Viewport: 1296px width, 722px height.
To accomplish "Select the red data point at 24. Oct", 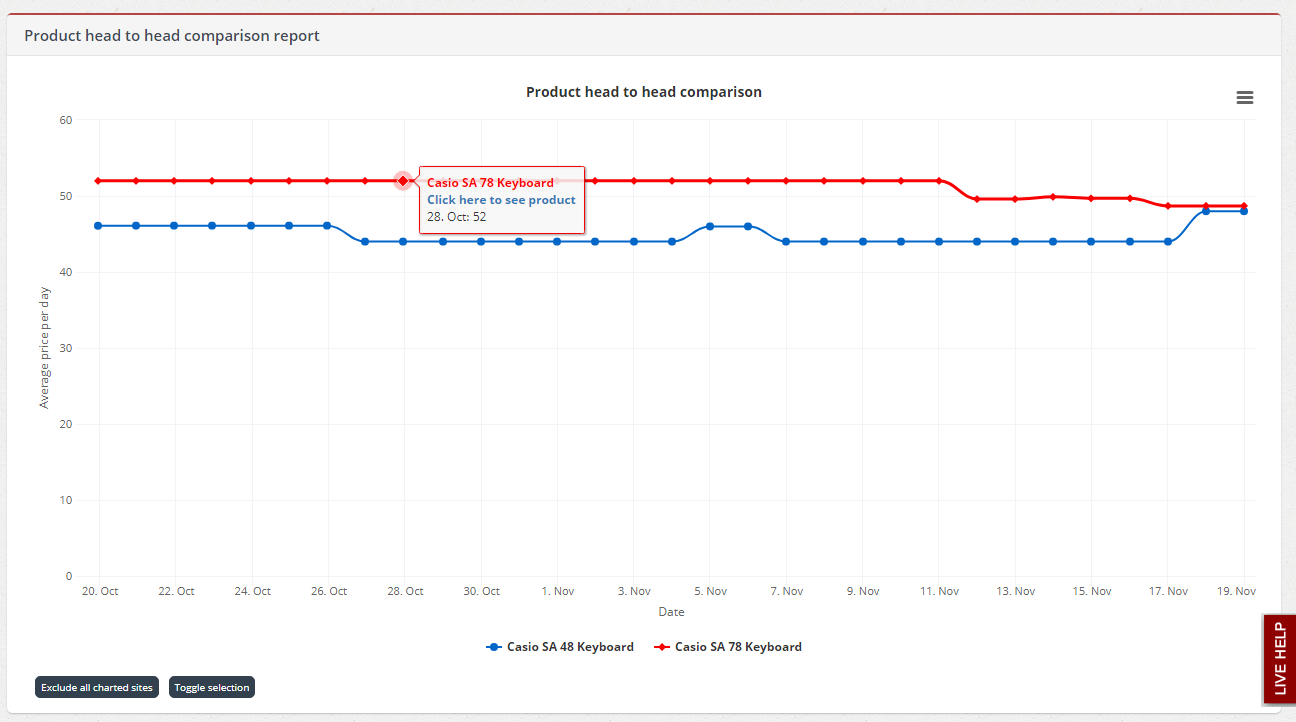I will [251, 181].
